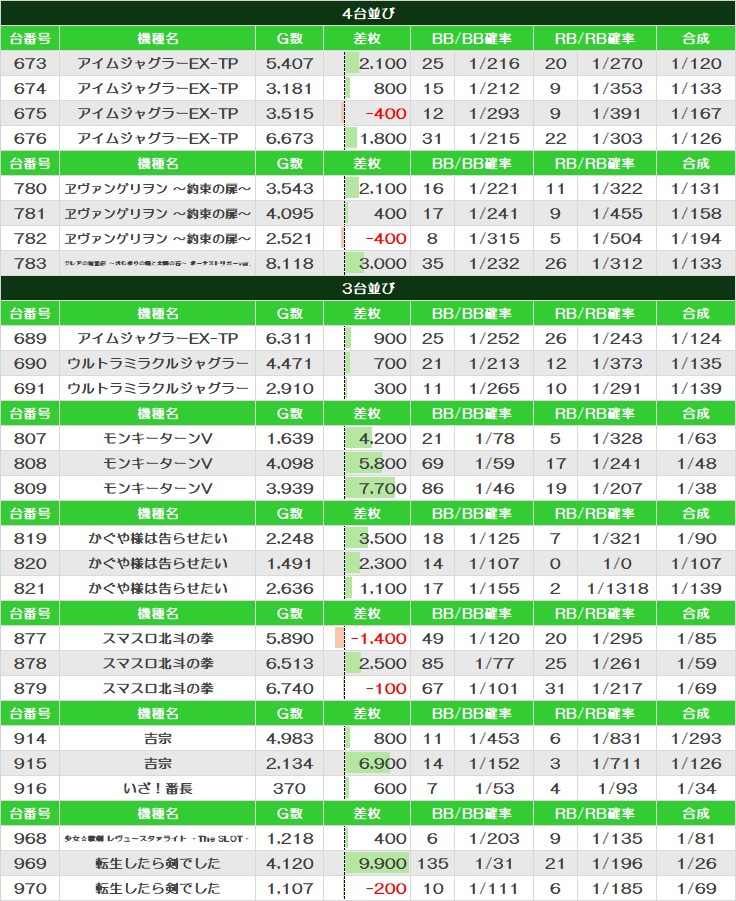Select machine number 673 cell
This screenshot has width=736, height=901.
click(x=30, y=63)
